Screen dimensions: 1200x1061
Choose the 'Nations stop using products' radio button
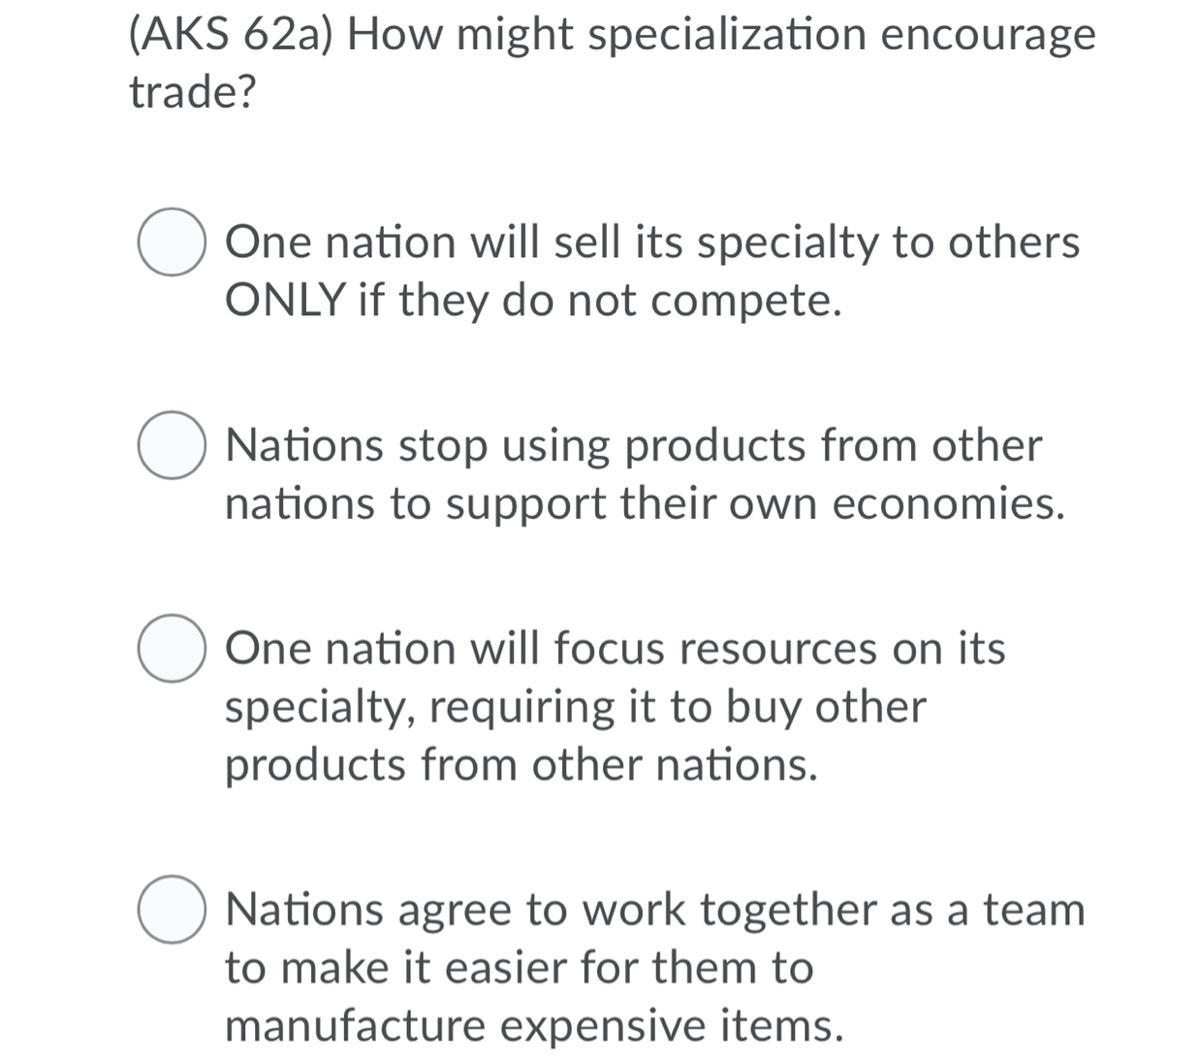tap(172, 445)
